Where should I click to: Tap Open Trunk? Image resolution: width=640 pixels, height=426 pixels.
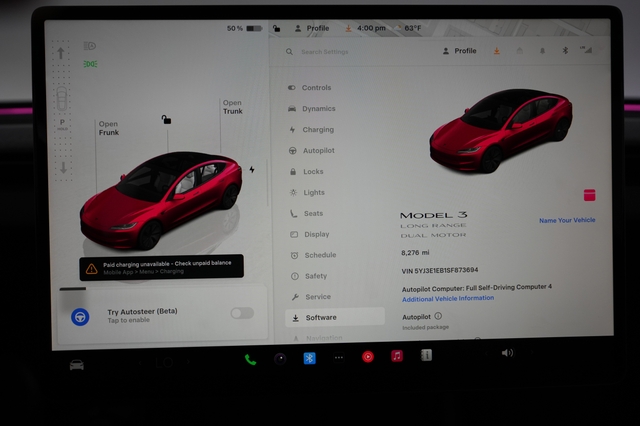coord(233,107)
